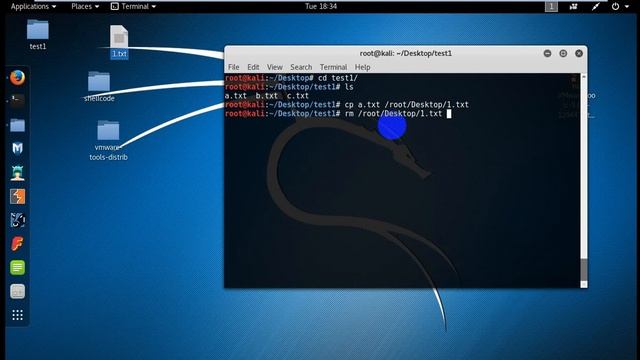Close the terminal window
This screenshot has height=360, width=640.
point(579,53)
